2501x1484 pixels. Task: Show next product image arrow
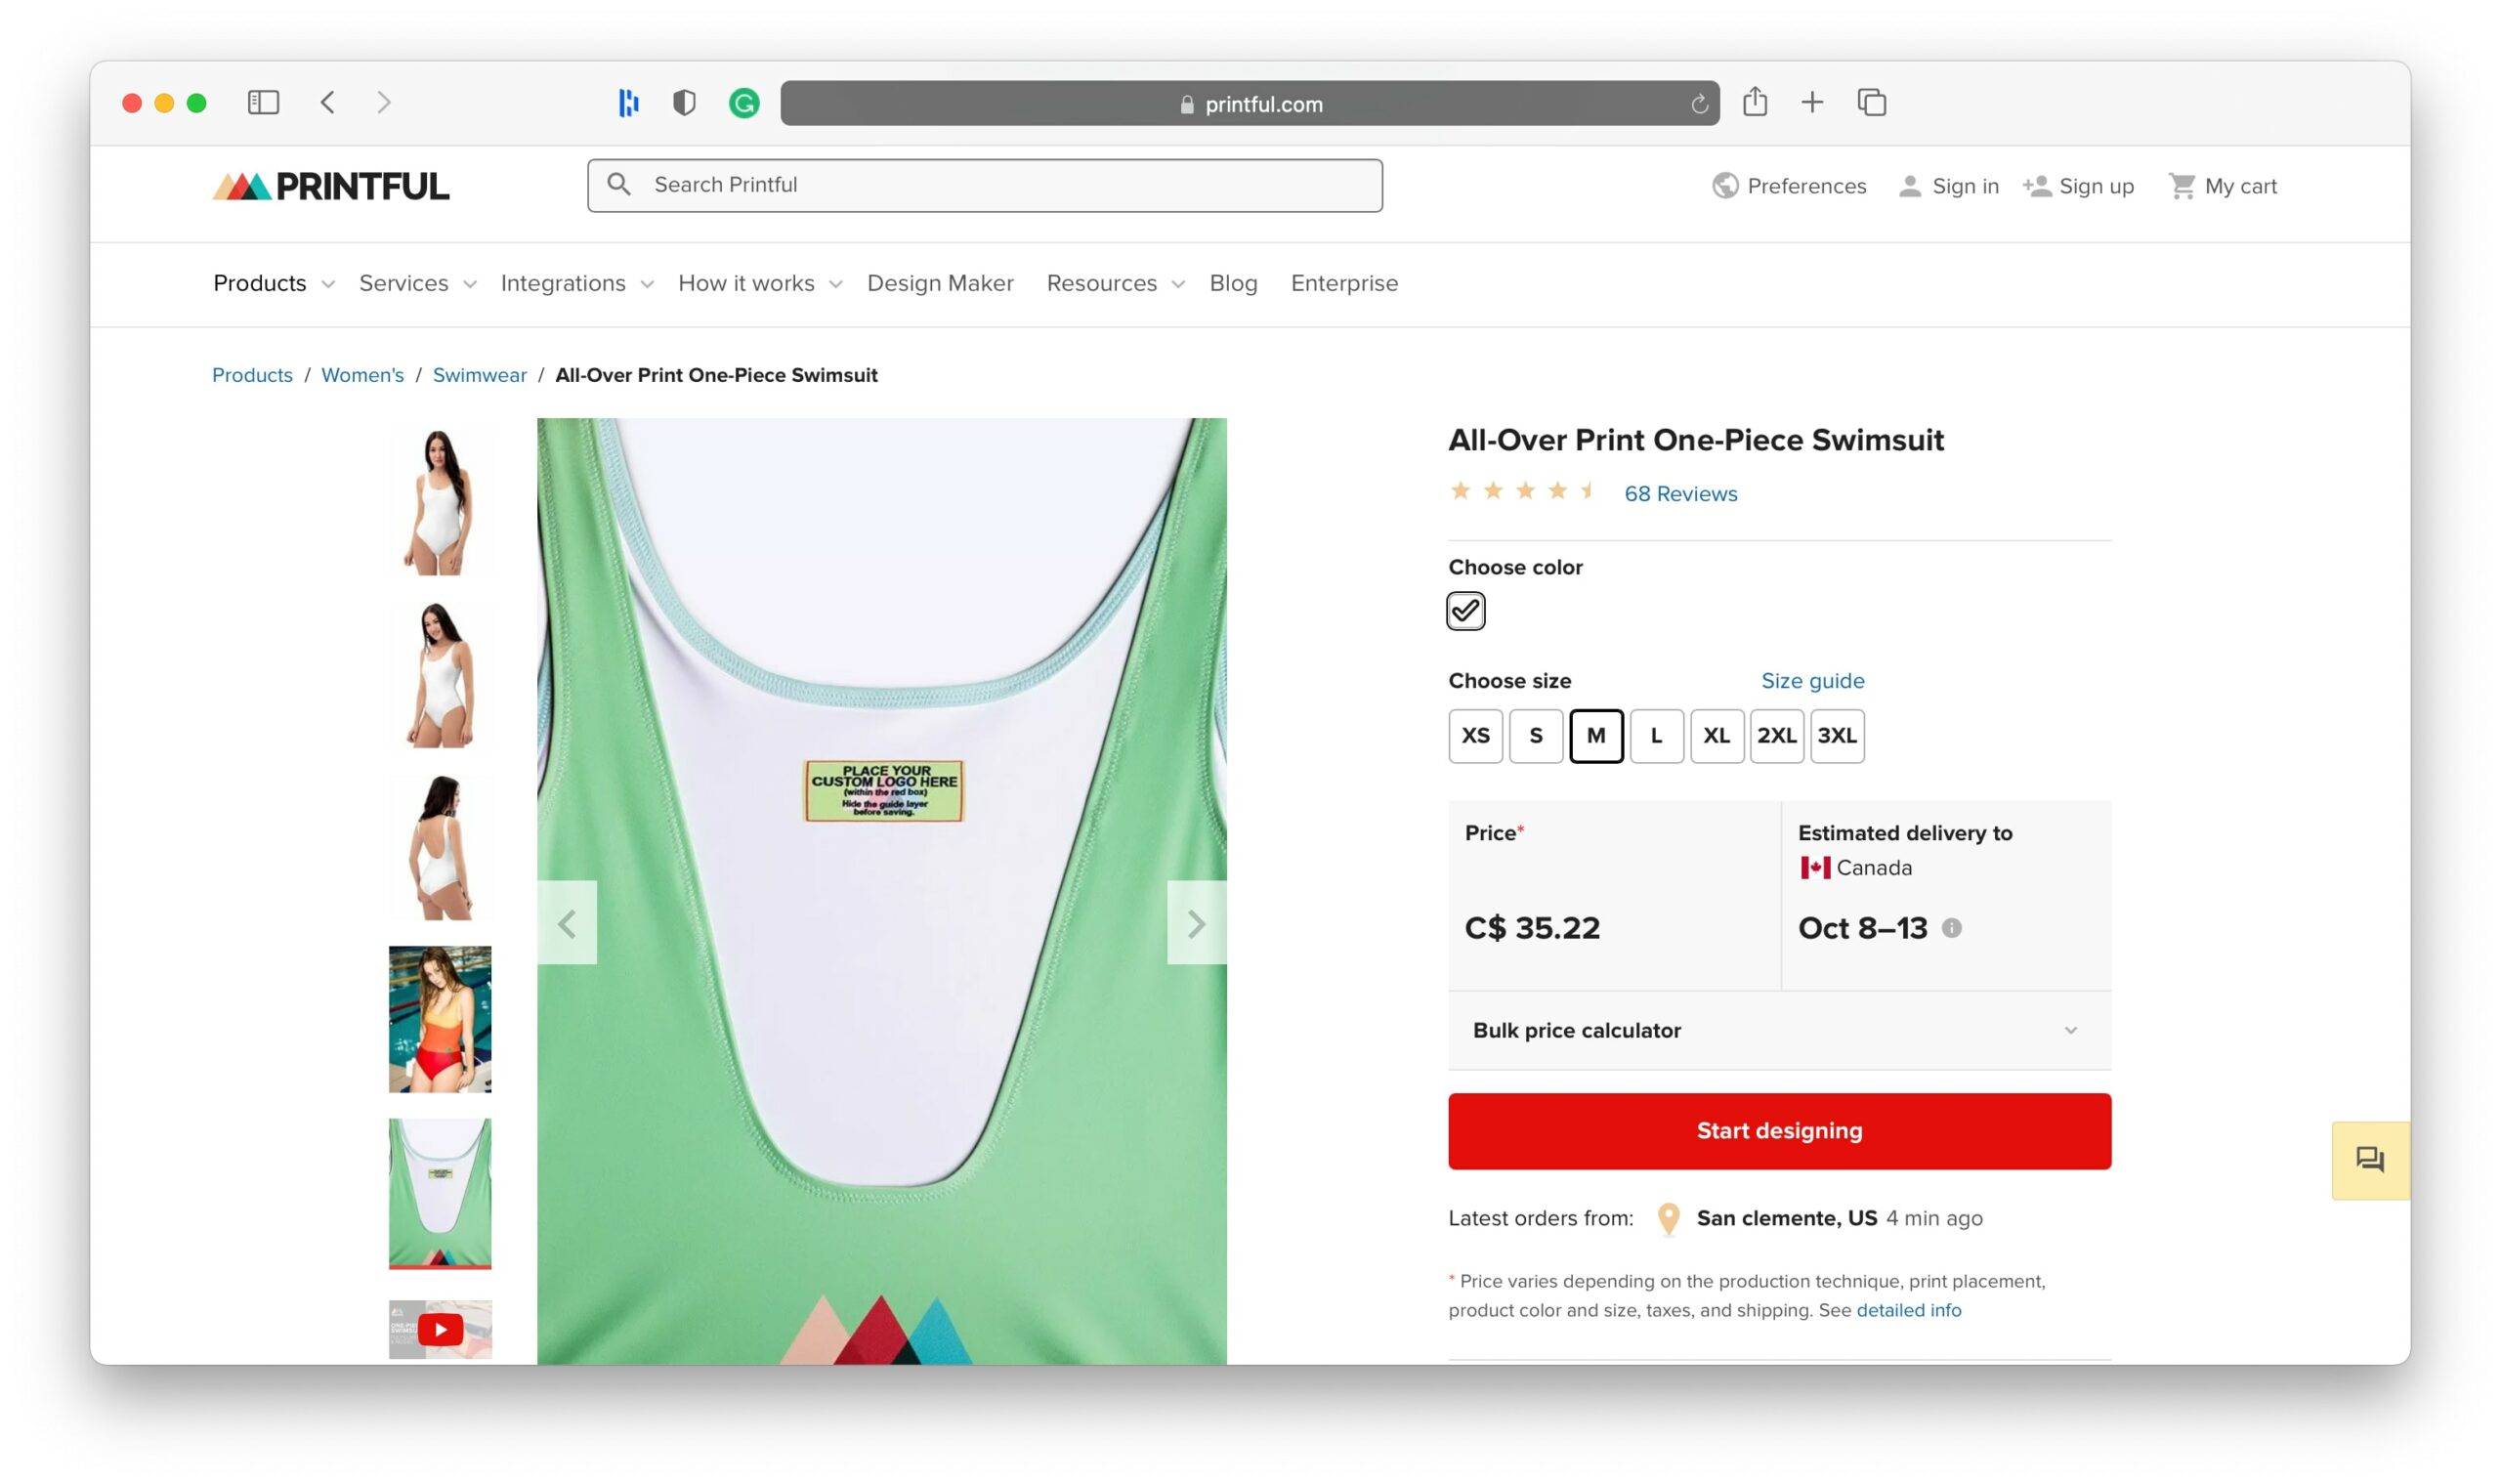[x=1196, y=923]
